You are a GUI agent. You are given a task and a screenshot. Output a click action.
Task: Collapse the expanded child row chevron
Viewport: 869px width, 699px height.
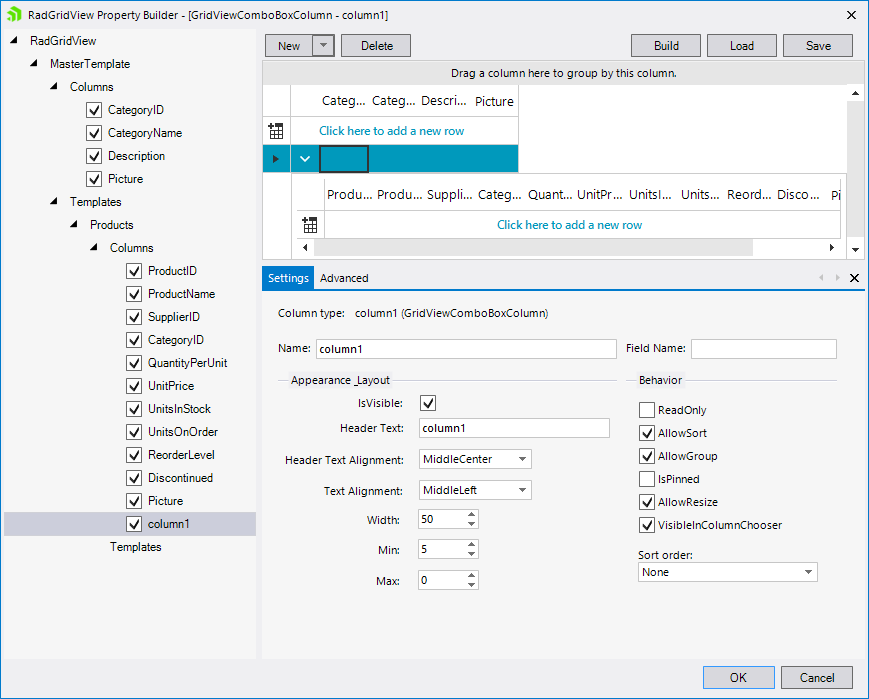[305, 159]
